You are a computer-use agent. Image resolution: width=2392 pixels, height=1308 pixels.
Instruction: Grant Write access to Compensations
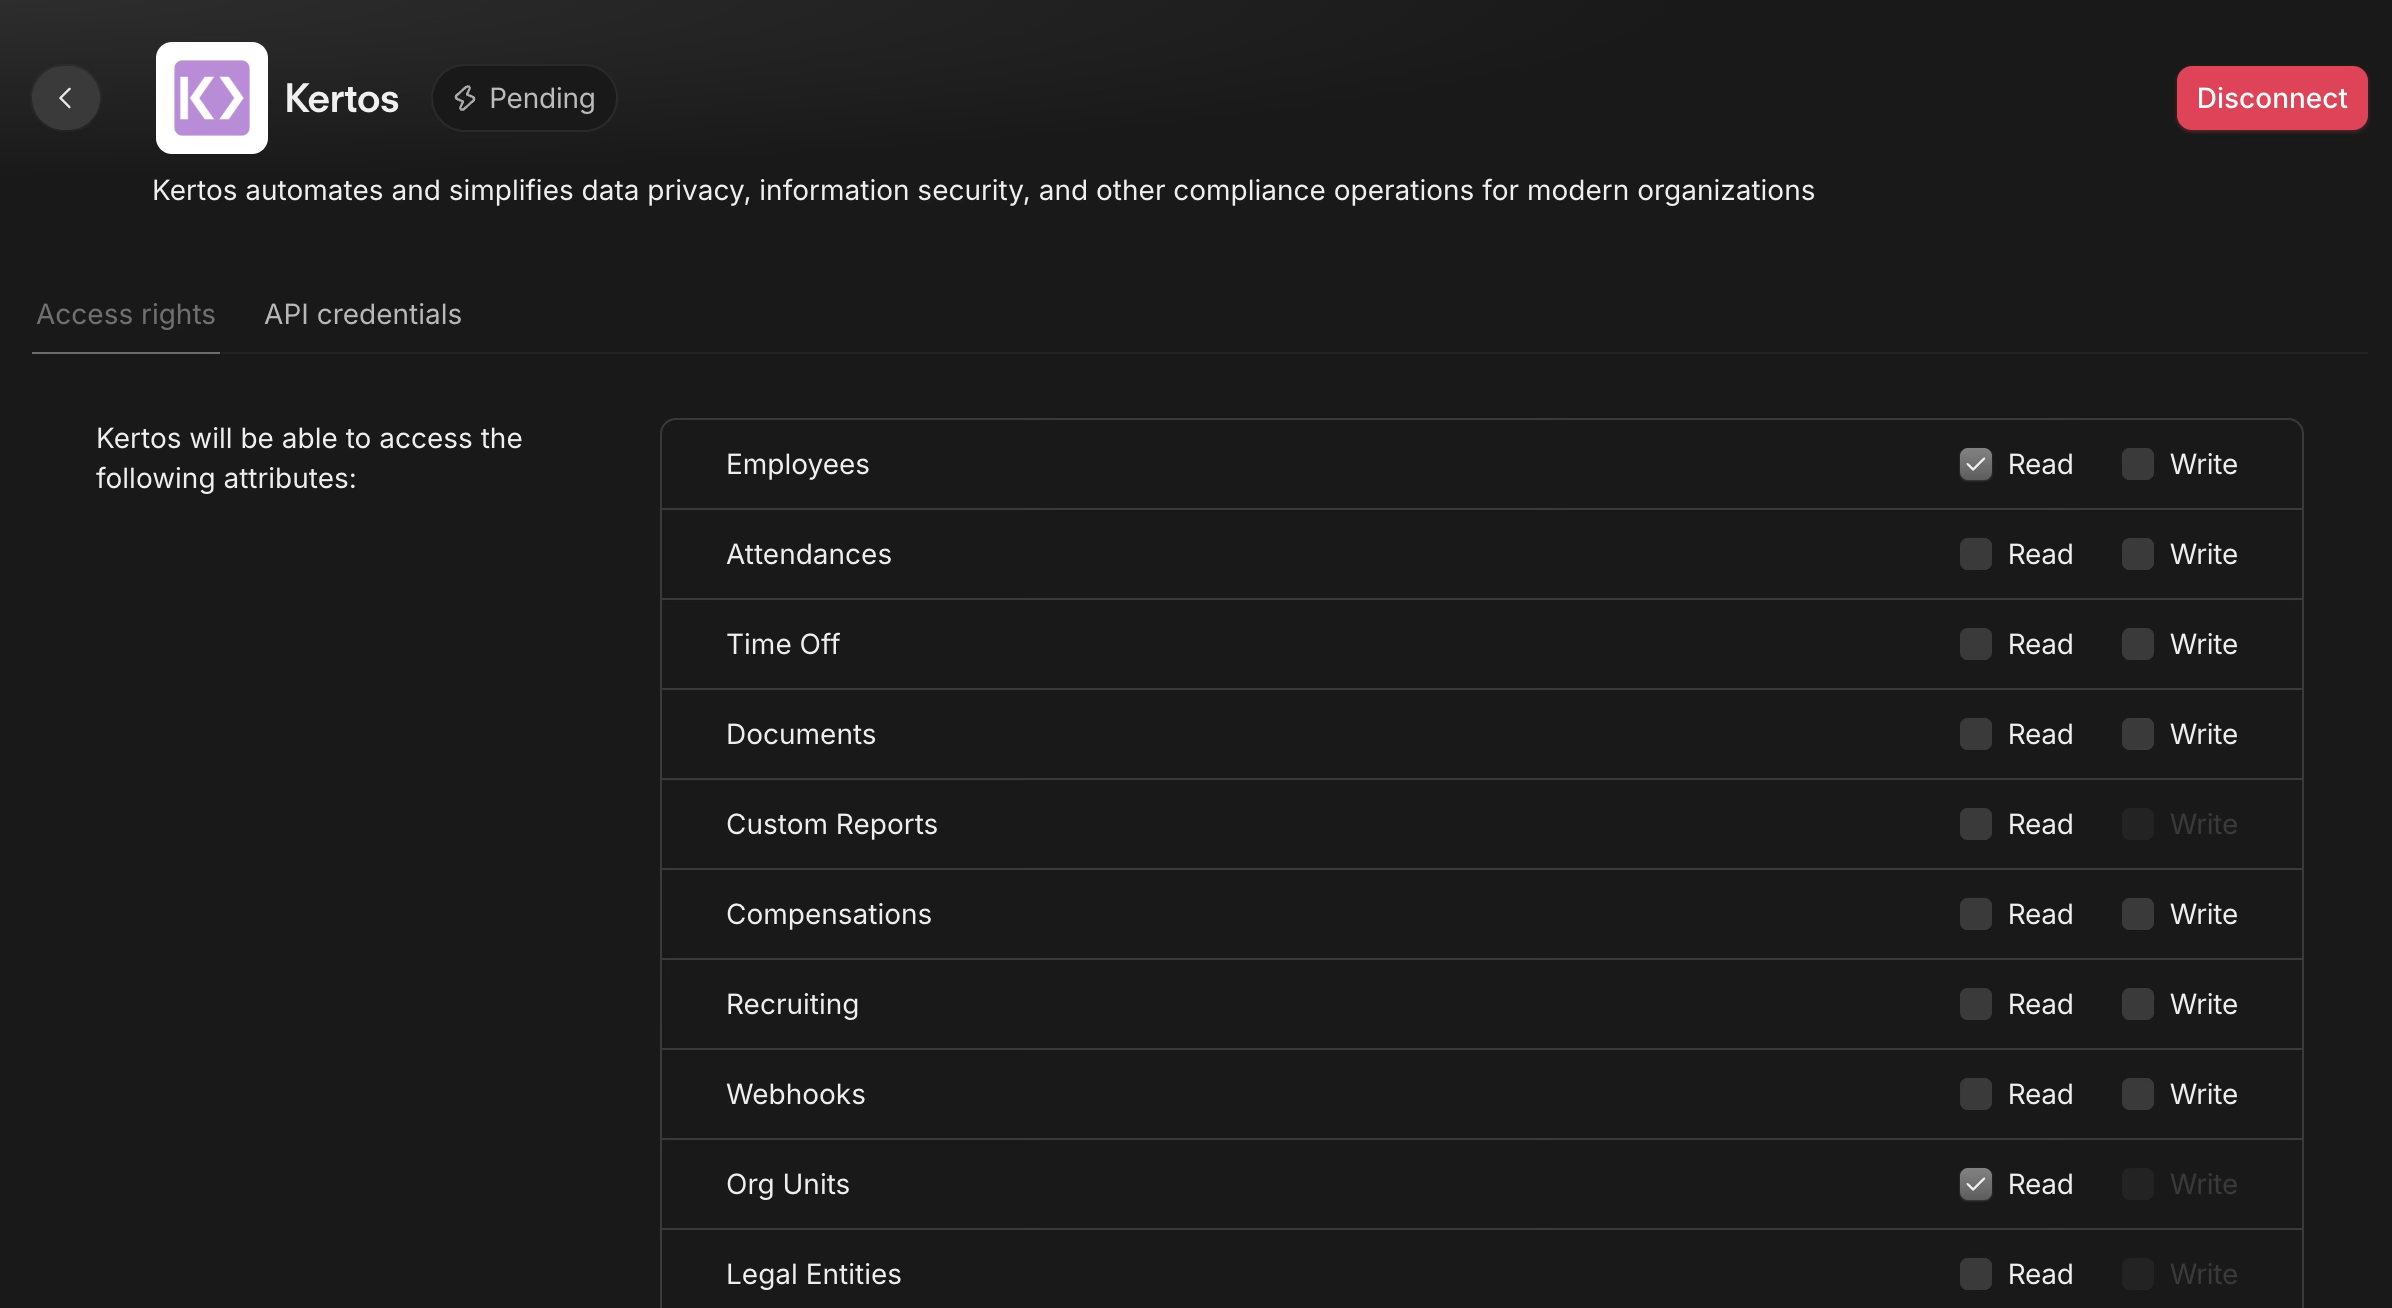coord(2138,914)
